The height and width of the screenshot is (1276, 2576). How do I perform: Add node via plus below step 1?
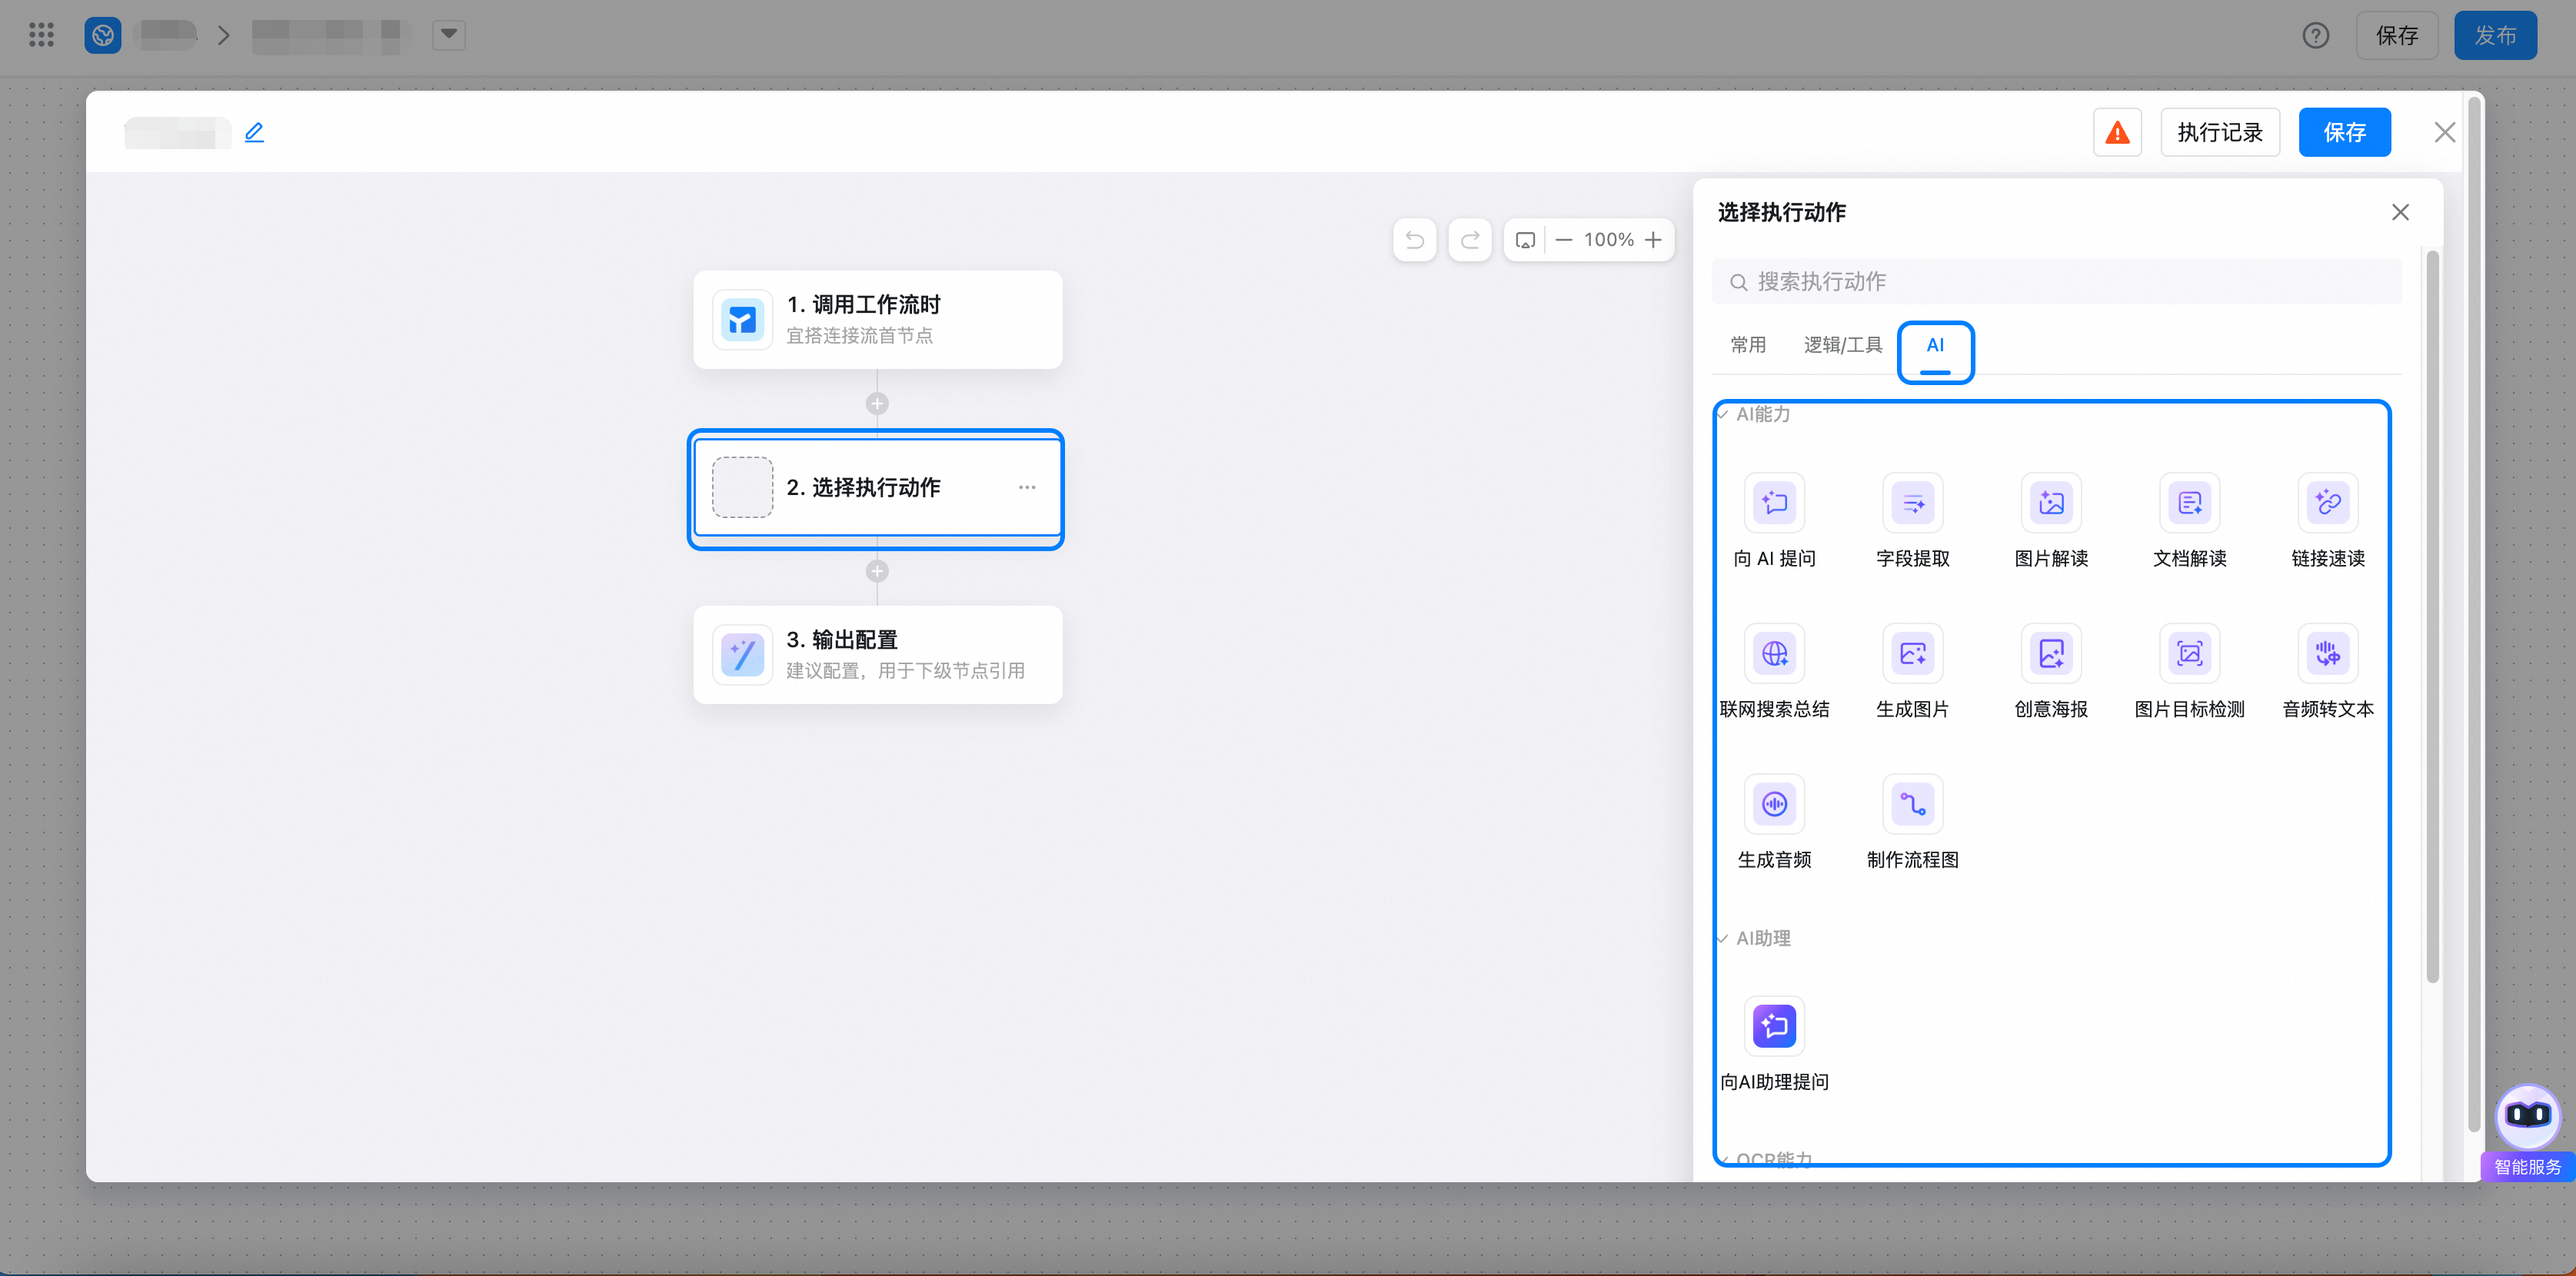click(x=877, y=404)
